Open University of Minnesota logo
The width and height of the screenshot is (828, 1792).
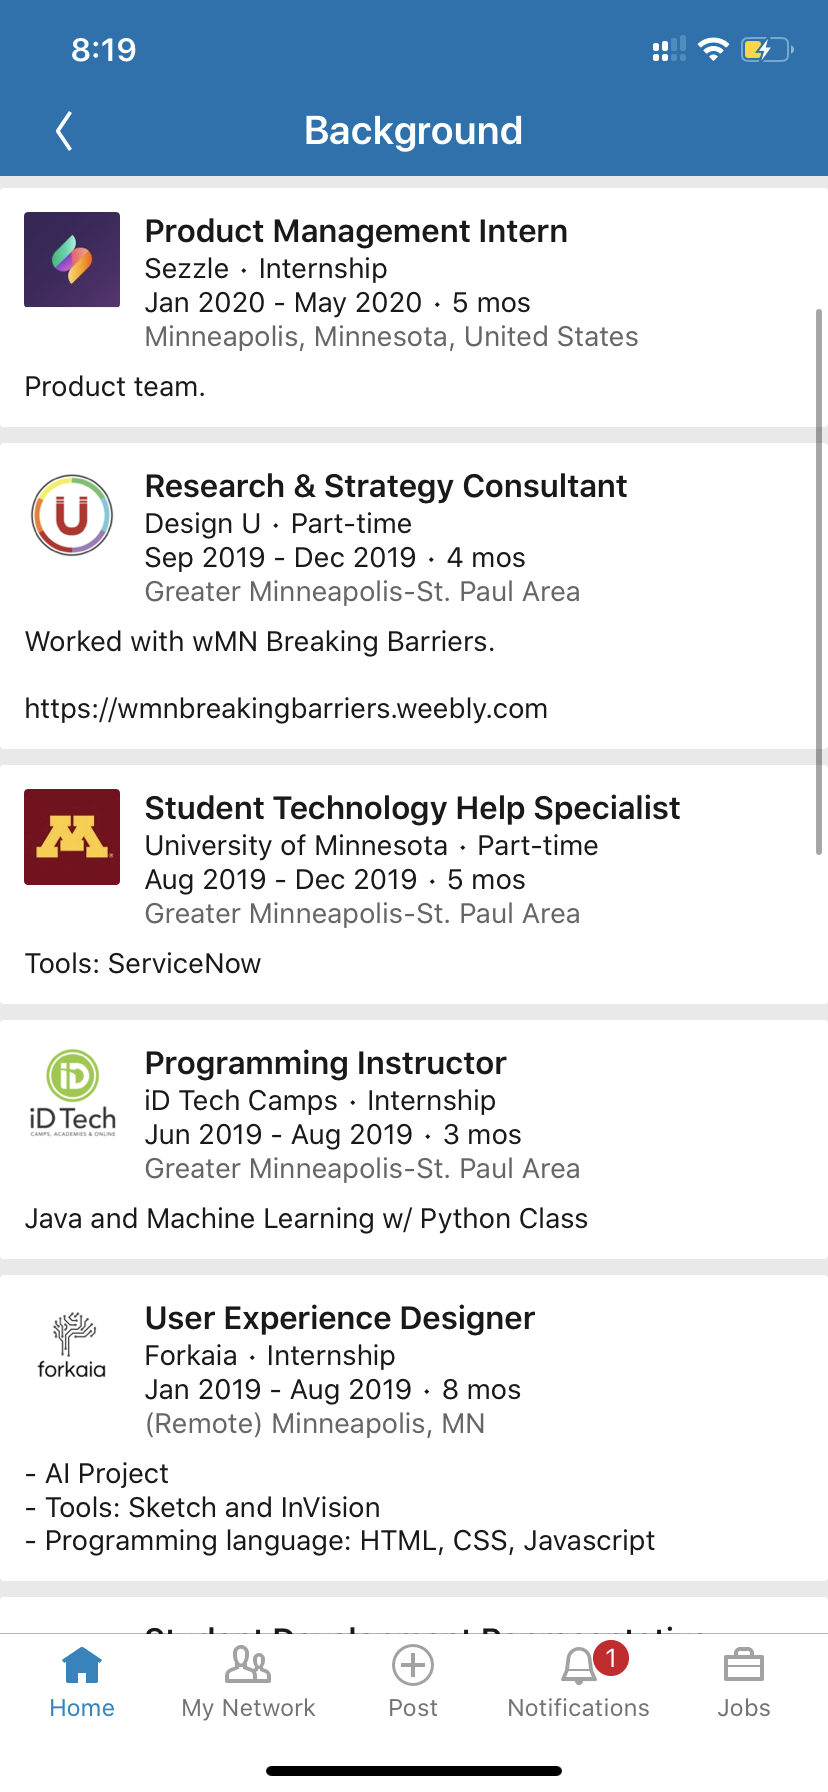click(72, 837)
